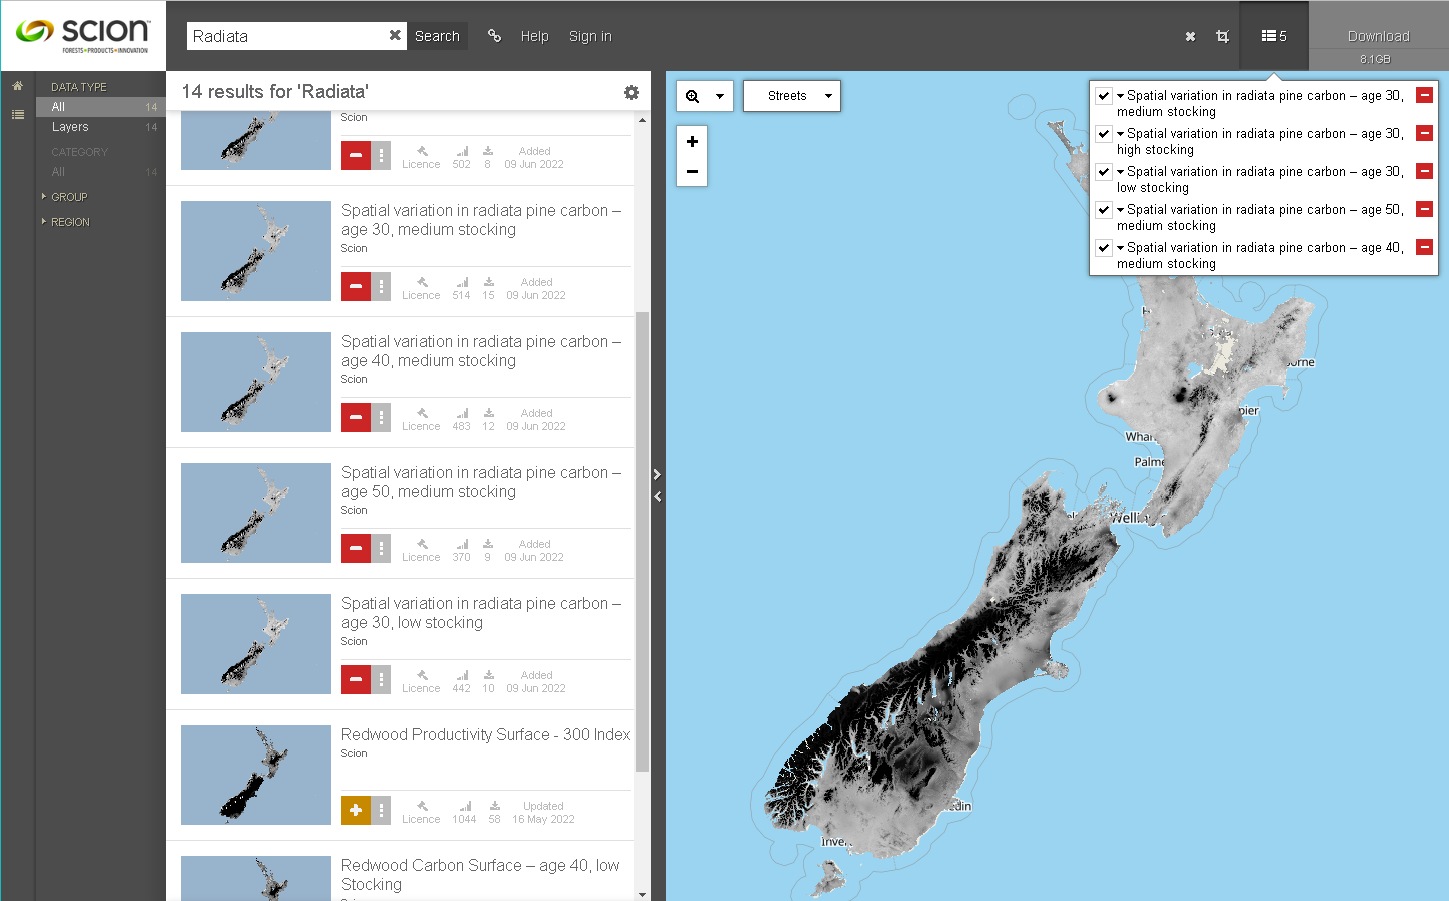This screenshot has width=1449, height=901.
Task: Click the list icon in left sidebar
Action: 17,114
